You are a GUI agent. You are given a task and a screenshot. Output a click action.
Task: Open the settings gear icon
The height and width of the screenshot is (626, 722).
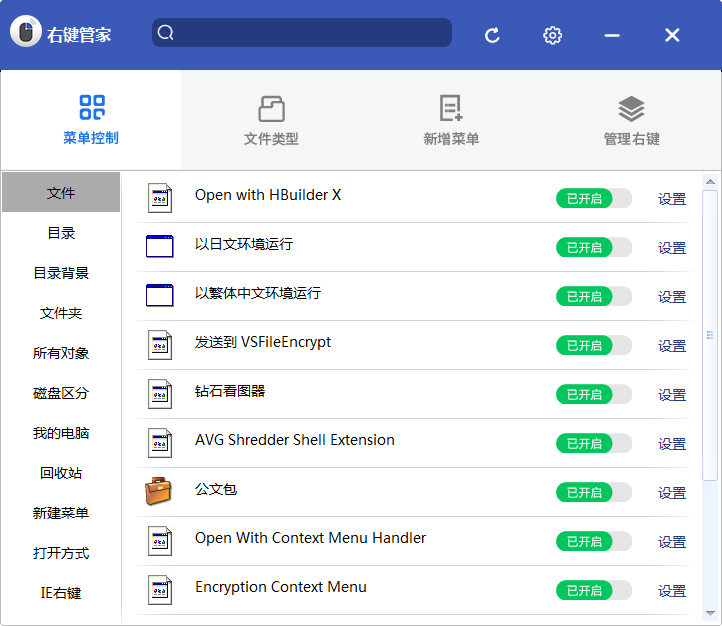pos(552,35)
